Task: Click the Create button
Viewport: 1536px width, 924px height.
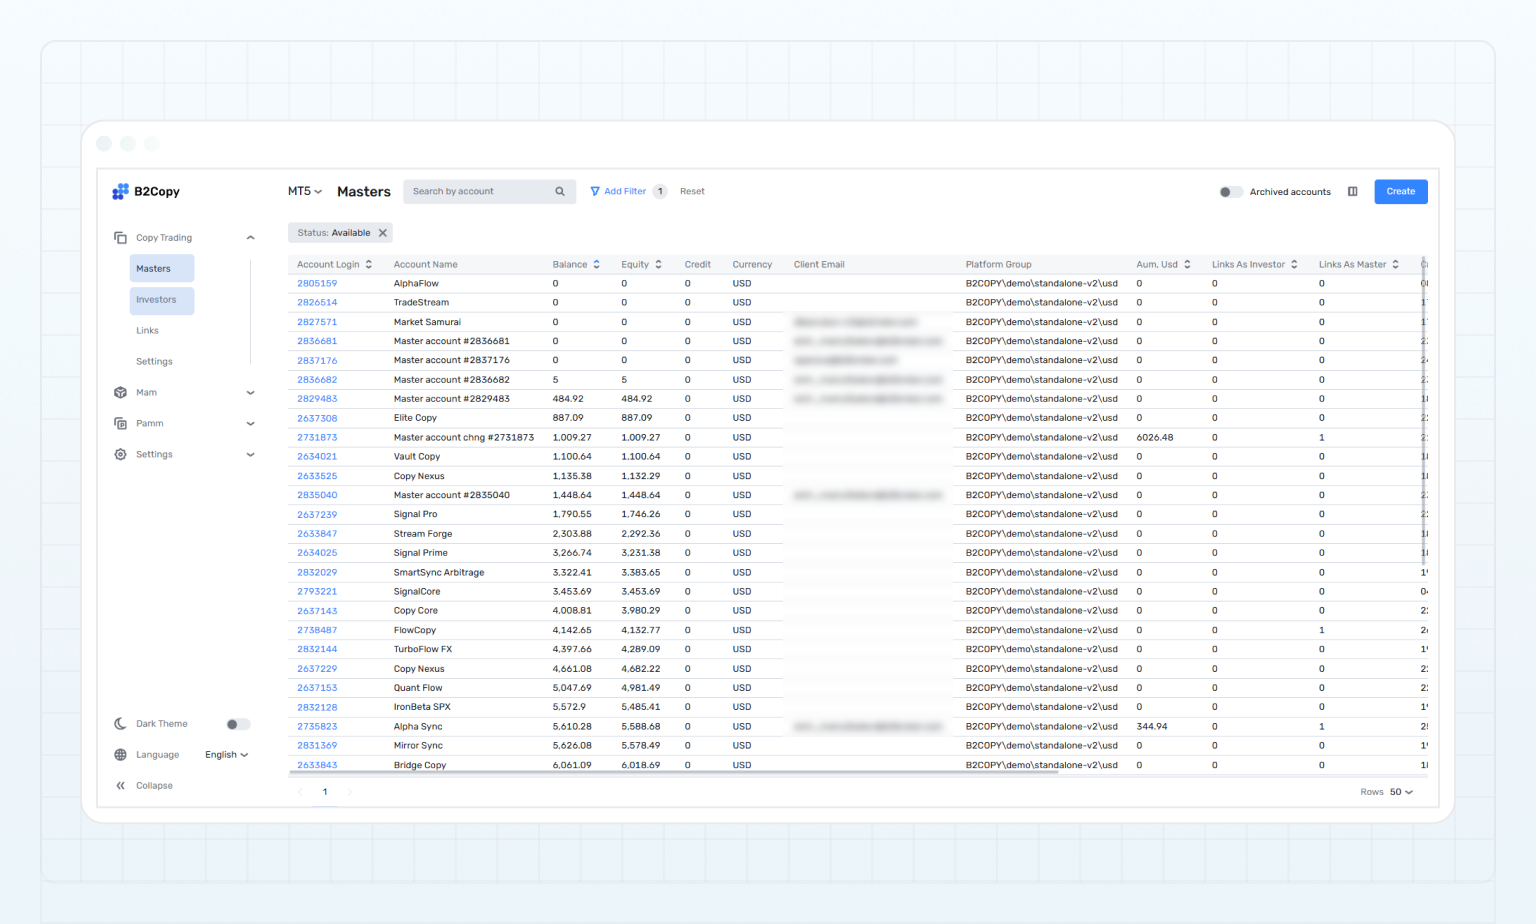Action: click(1400, 191)
